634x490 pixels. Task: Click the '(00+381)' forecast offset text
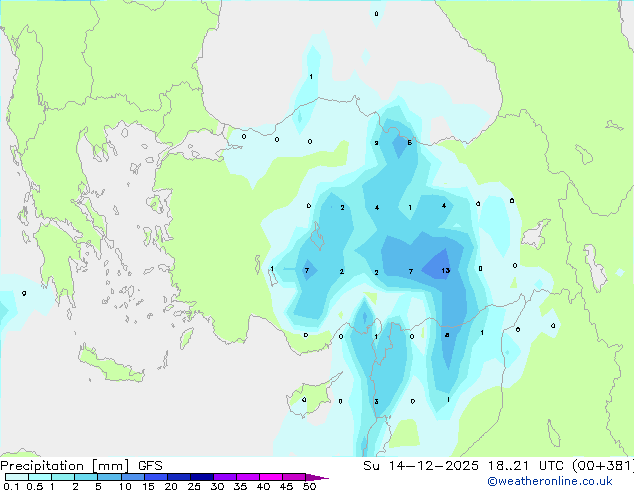(603, 466)
